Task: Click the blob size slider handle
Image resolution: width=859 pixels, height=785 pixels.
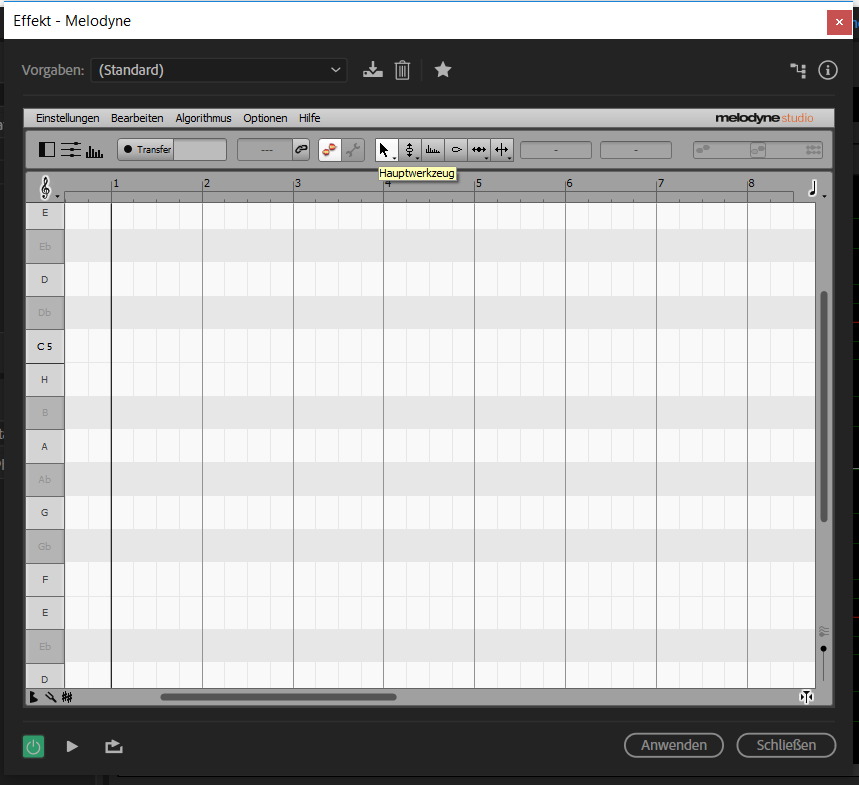Action: 823,649
